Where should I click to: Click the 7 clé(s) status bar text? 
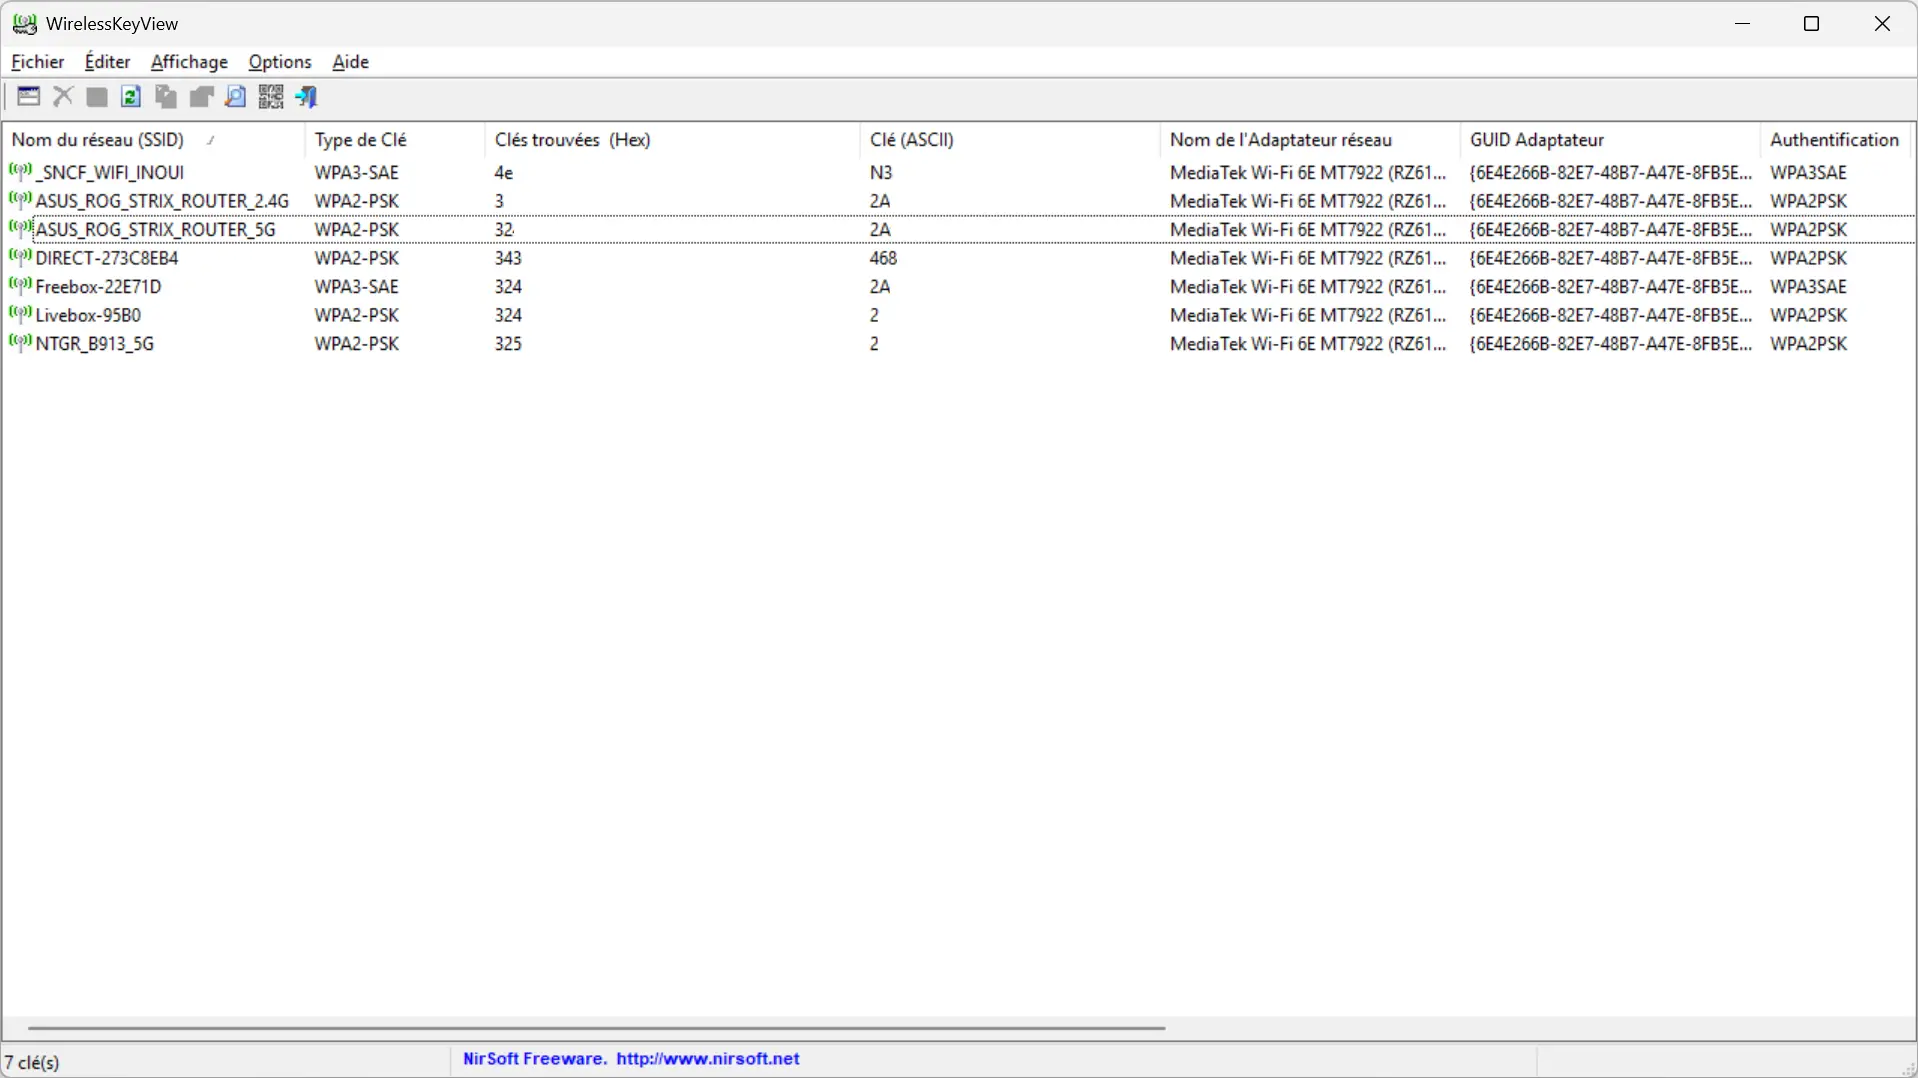pos(33,1062)
